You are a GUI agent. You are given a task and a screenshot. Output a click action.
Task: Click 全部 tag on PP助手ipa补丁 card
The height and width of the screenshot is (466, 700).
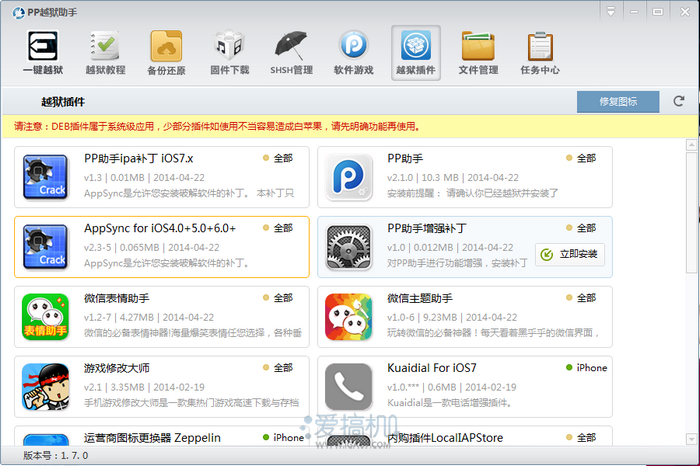point(278,158)
